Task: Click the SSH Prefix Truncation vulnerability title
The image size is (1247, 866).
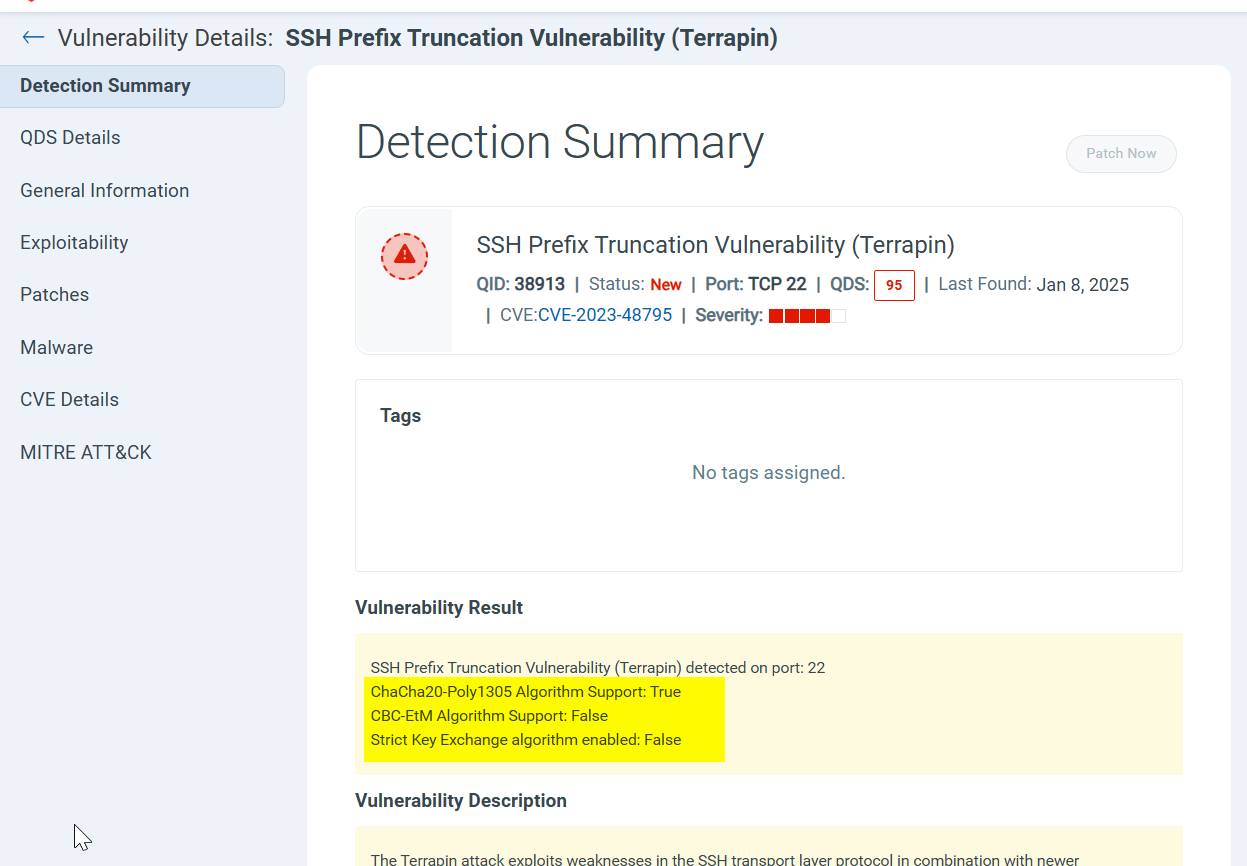Action: click(x=715, y=245)
